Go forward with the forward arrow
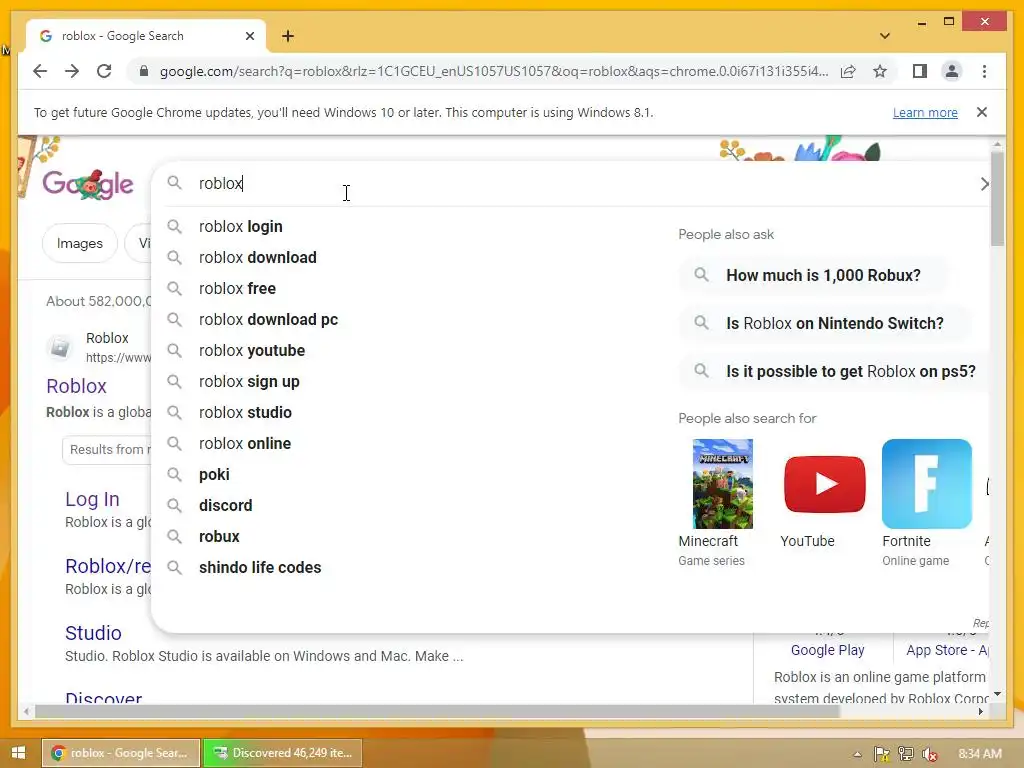This screenshot has height=768, width=1024. coord(72,71)
